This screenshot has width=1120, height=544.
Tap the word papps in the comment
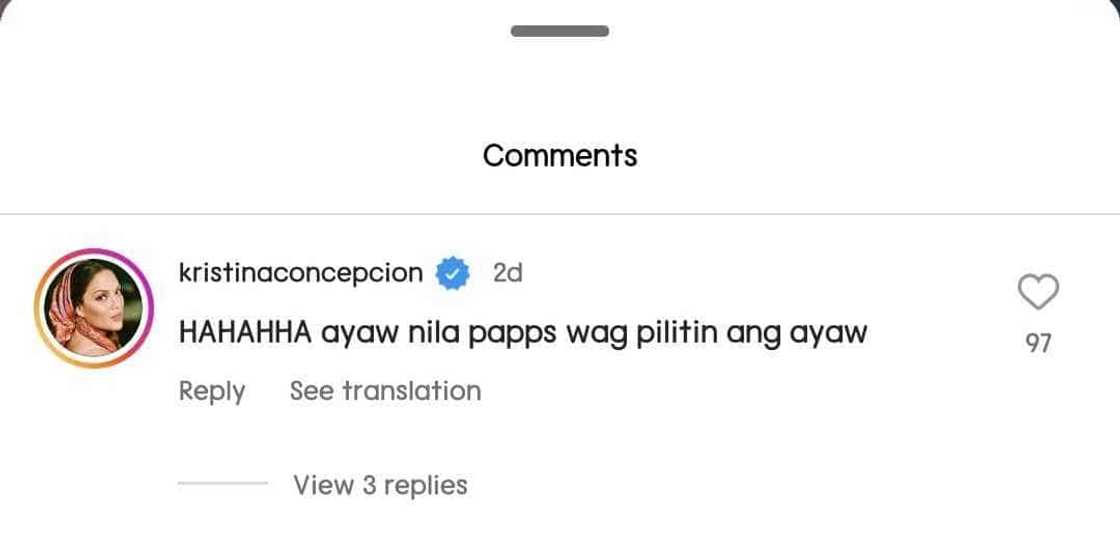(520, 333)
